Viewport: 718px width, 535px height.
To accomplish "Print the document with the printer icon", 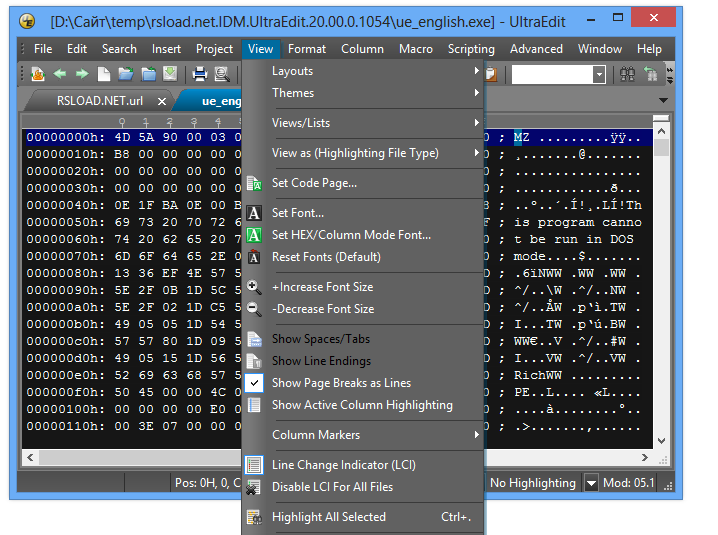I will (x=200, y=74).
